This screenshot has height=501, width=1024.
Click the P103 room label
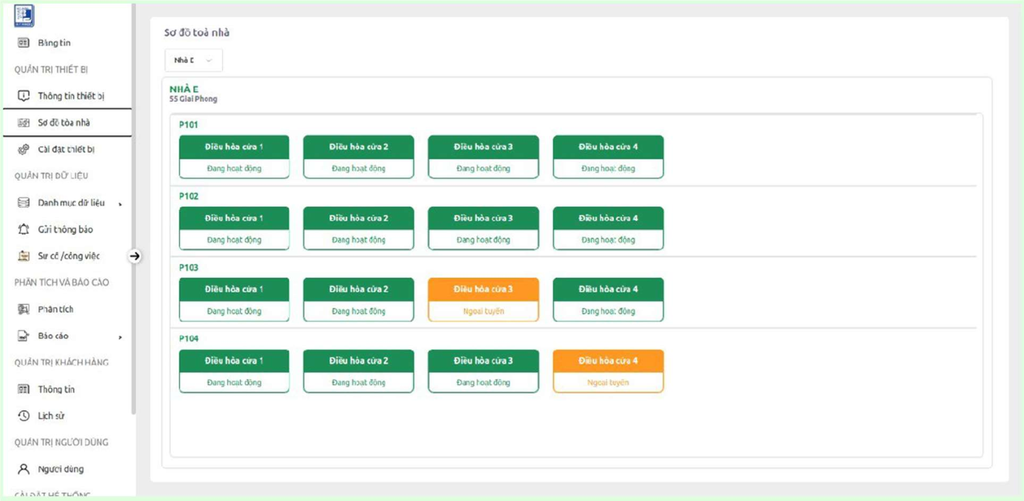pos(189,267)
